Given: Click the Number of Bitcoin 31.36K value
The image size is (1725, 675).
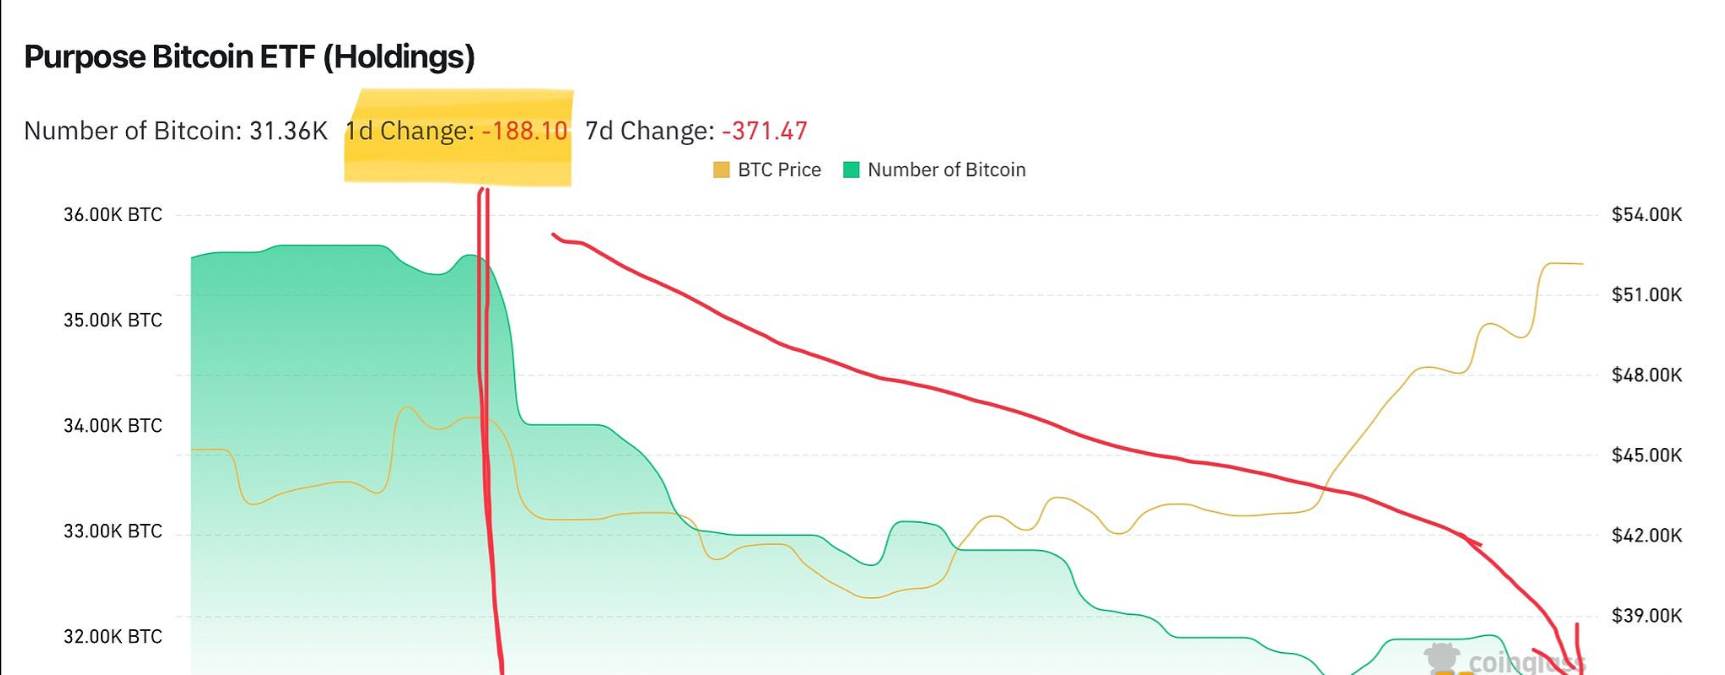Looking at the screenshot, I should coord(288,131).
